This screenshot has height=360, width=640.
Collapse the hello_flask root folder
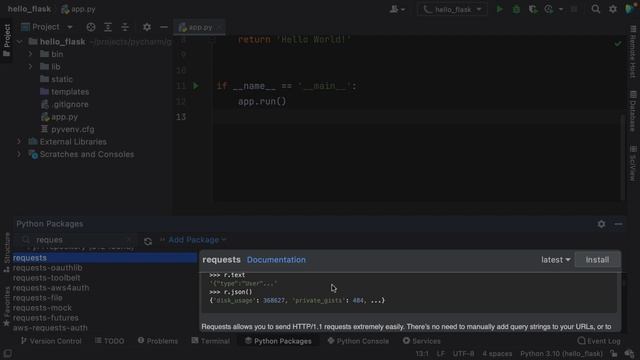(x=19, y=42)
